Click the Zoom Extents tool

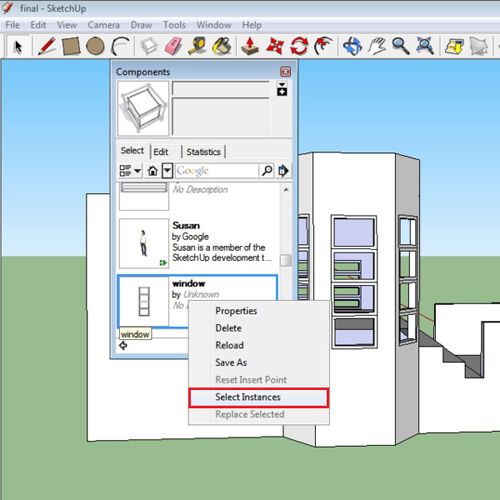pos(425,46)
